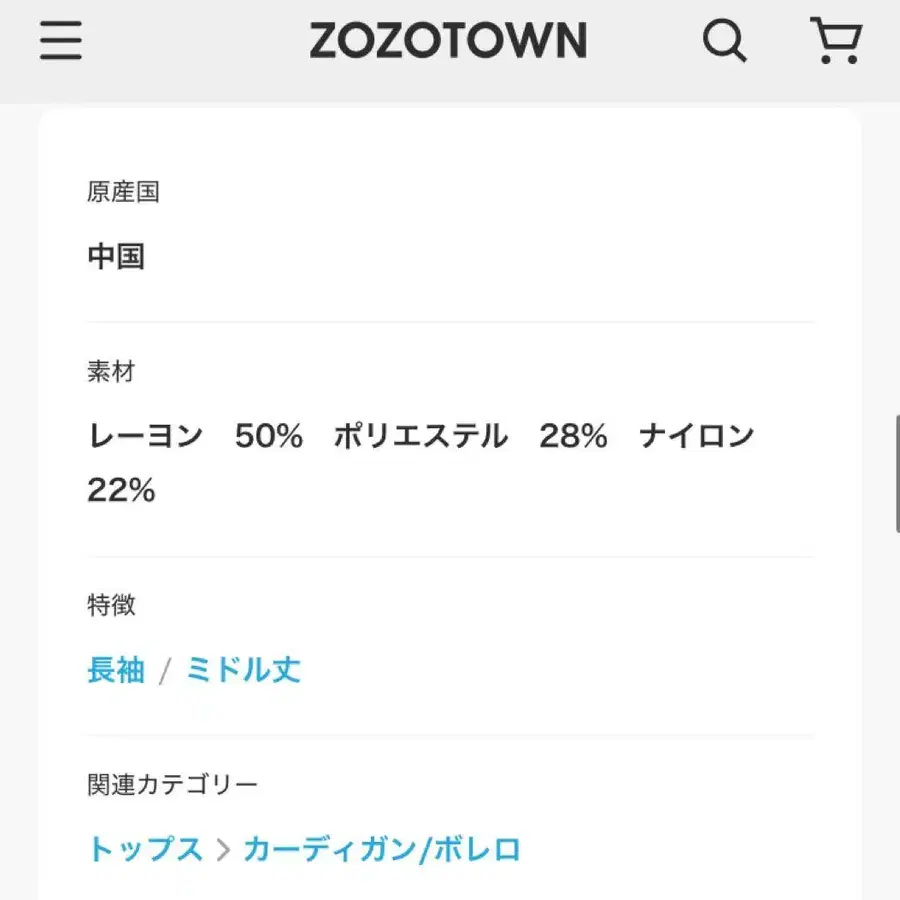Open the hamburger navigation menu
Image resolution: width=900 pixels, height=900 pixels.
click(x=61, y=42)
